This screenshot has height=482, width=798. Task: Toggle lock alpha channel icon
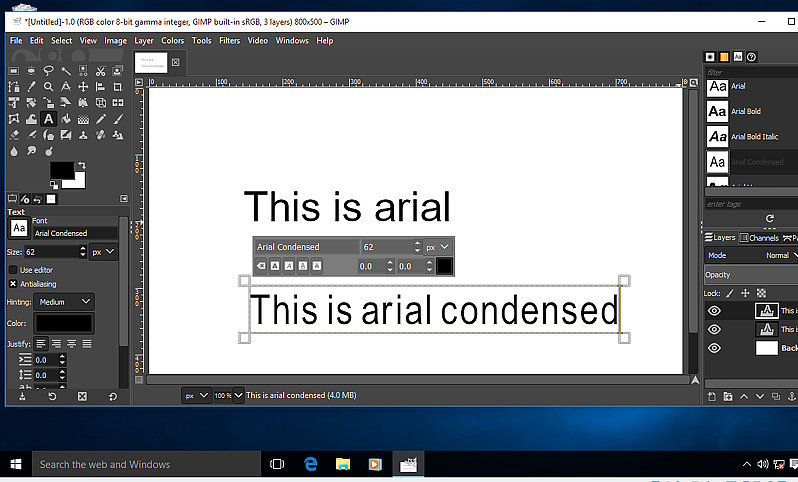pos(761,293)
